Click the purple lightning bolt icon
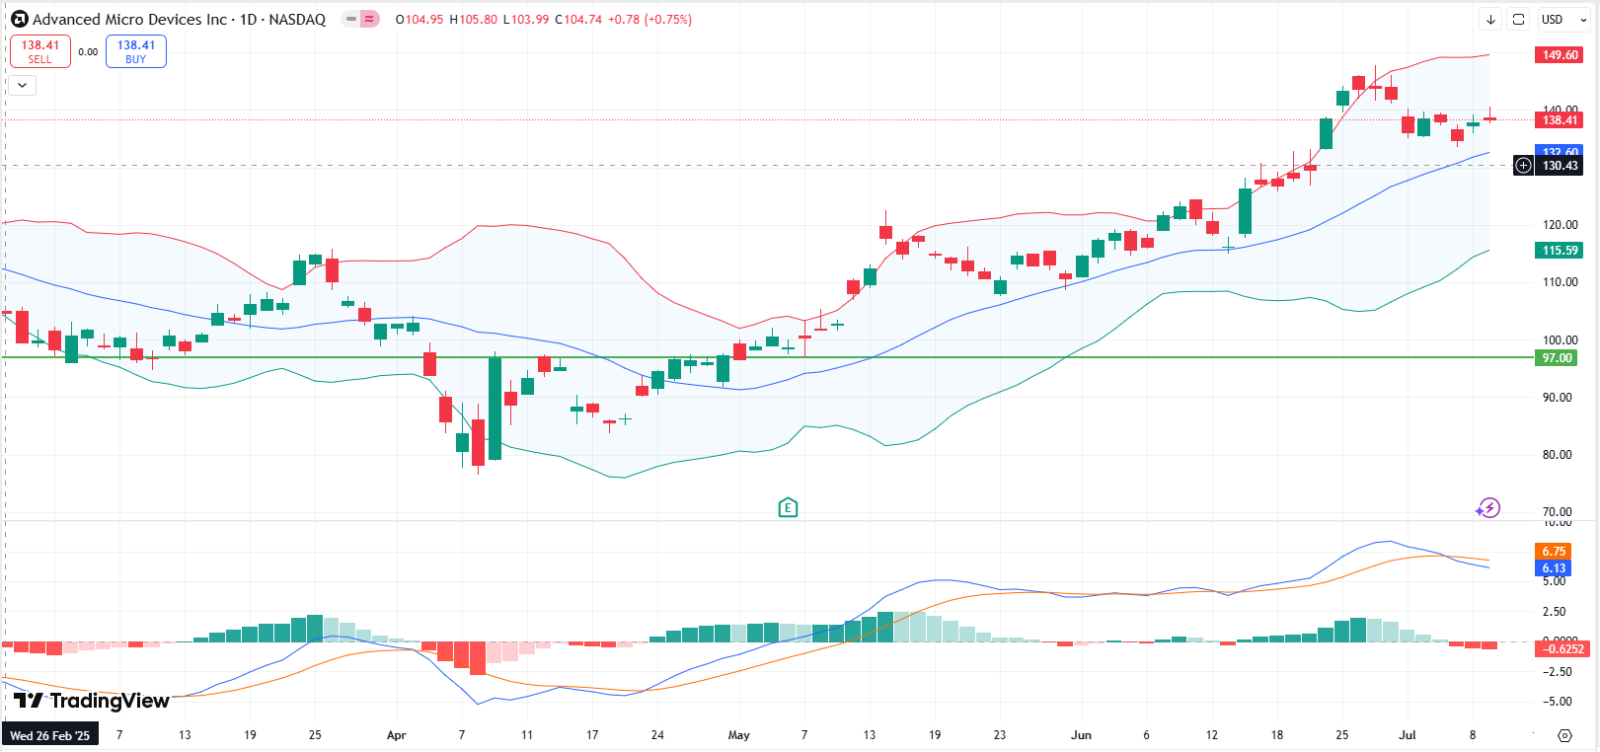 click(1488, 508)
